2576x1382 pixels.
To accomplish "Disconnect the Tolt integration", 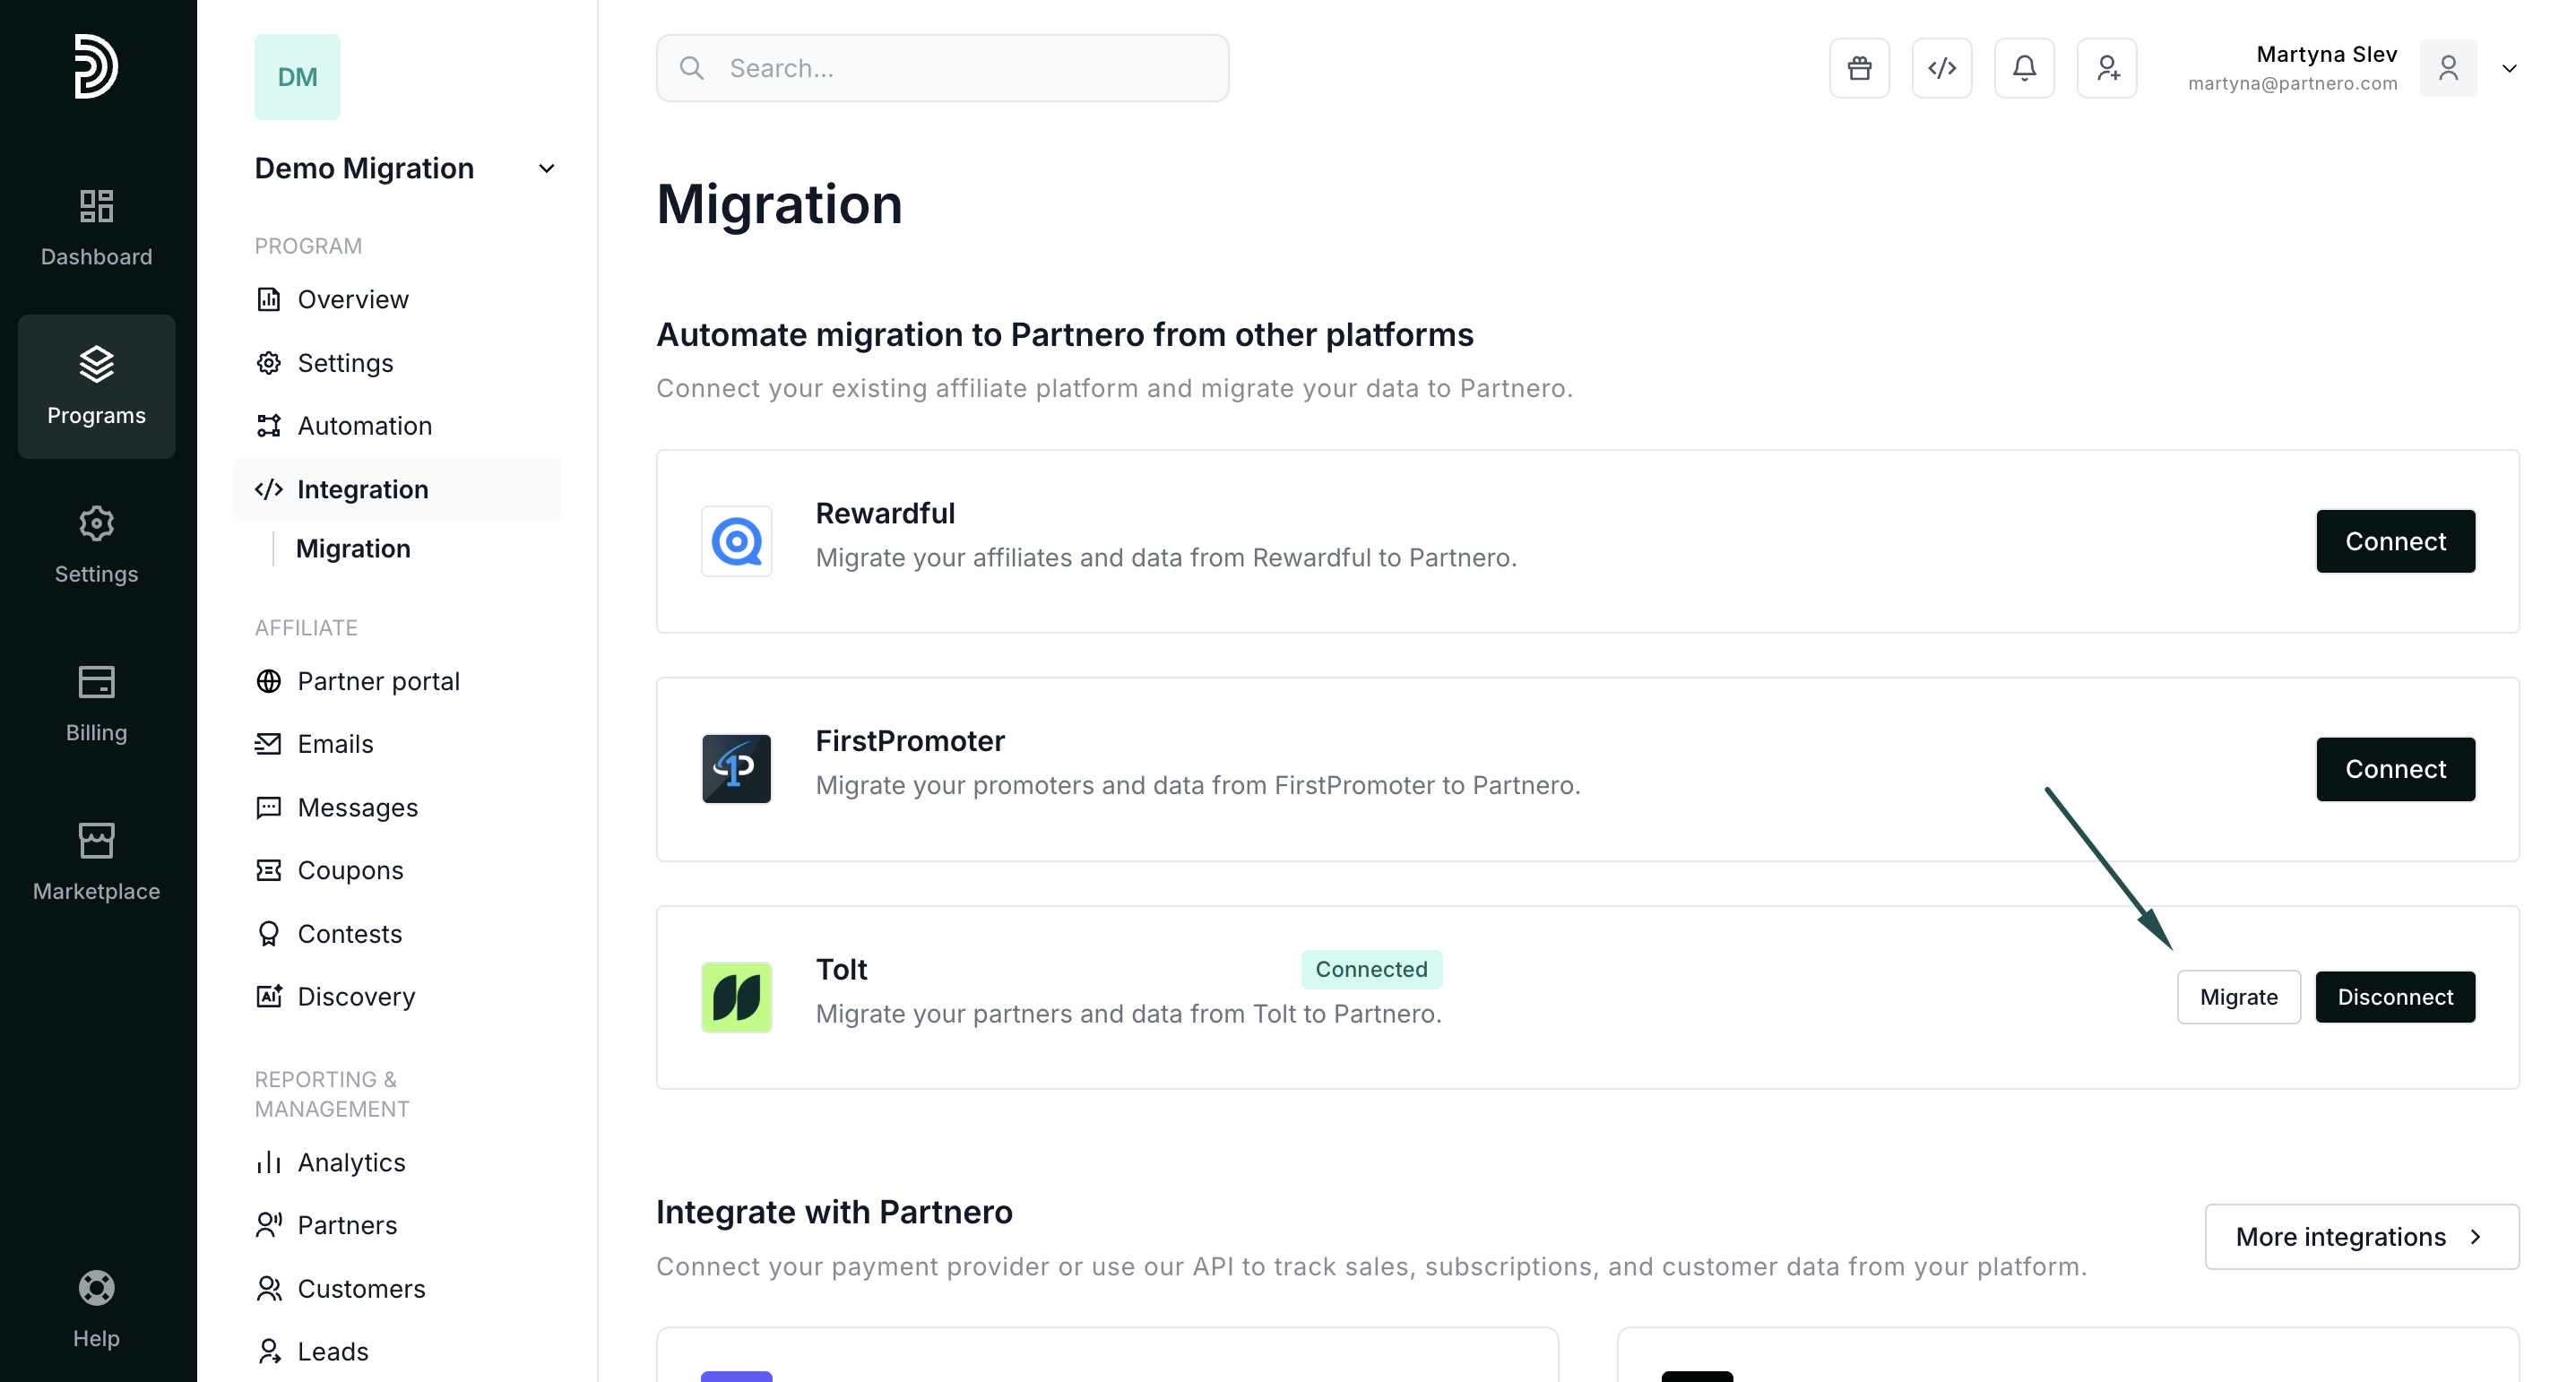I will (2394, 996).
